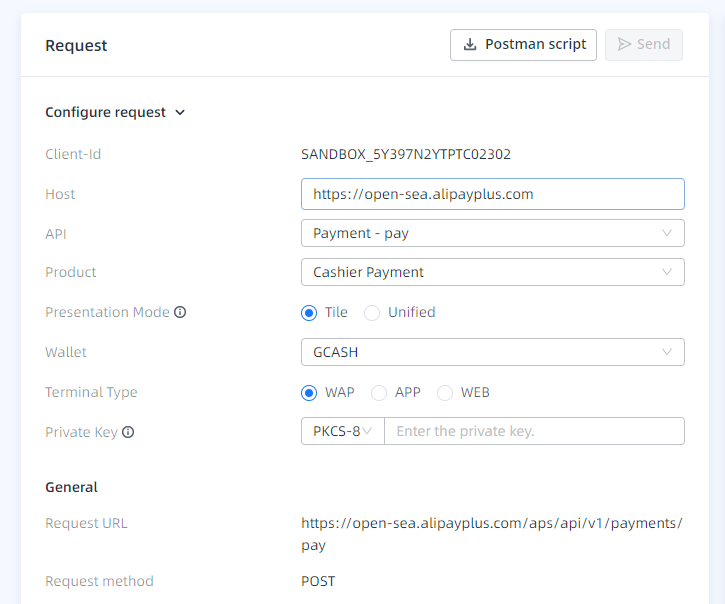Click the Host URL input field

pyautogui.click(x=492, y=194)
